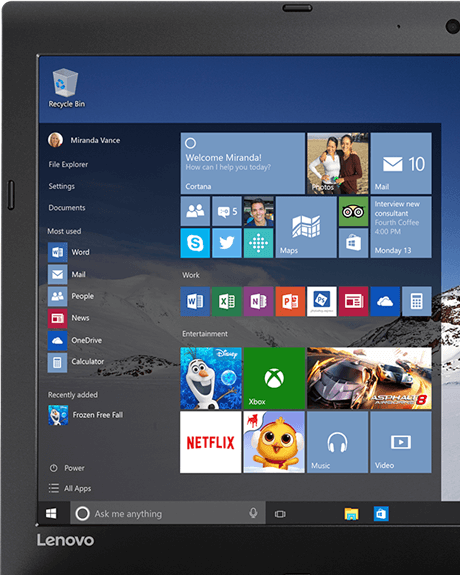Launch Calculator from the Most used list
This screenshot has height=575, width=460.
76,362
